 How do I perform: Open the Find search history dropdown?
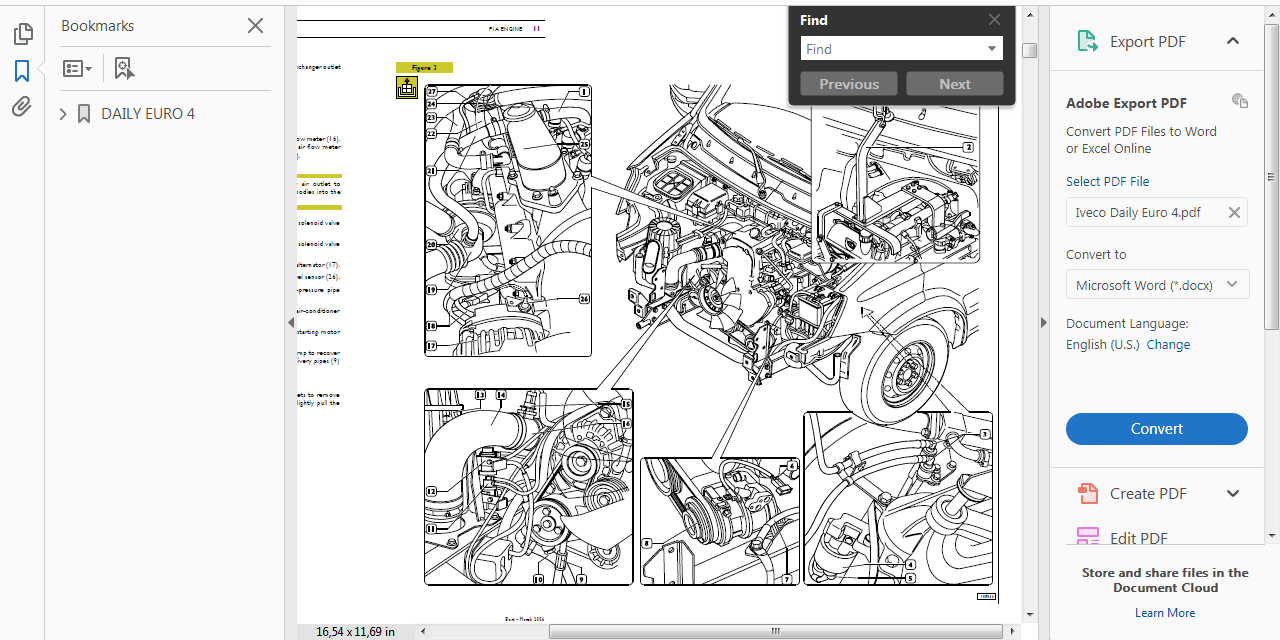tap(990, 48)
